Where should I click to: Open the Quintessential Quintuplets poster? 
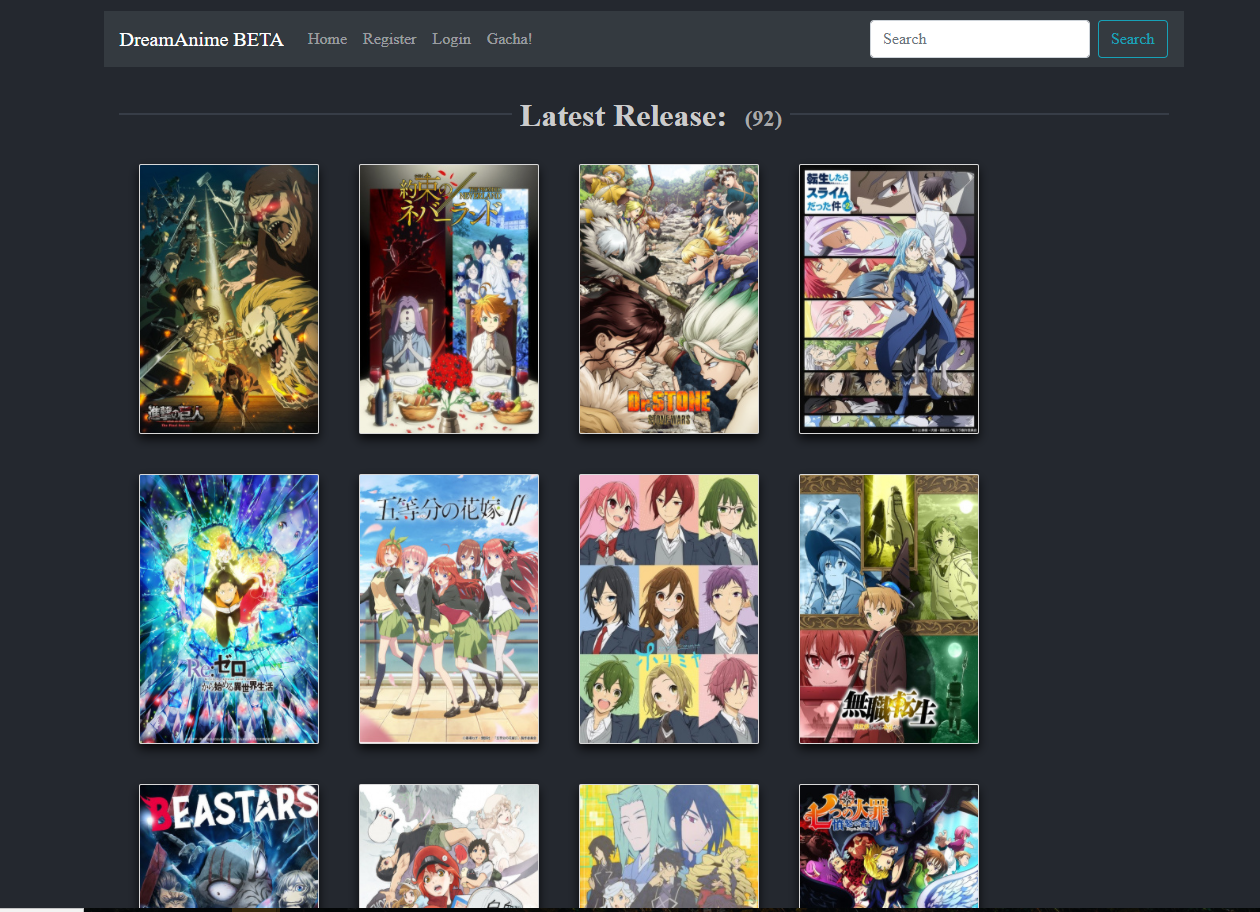[x=449, y=609]
